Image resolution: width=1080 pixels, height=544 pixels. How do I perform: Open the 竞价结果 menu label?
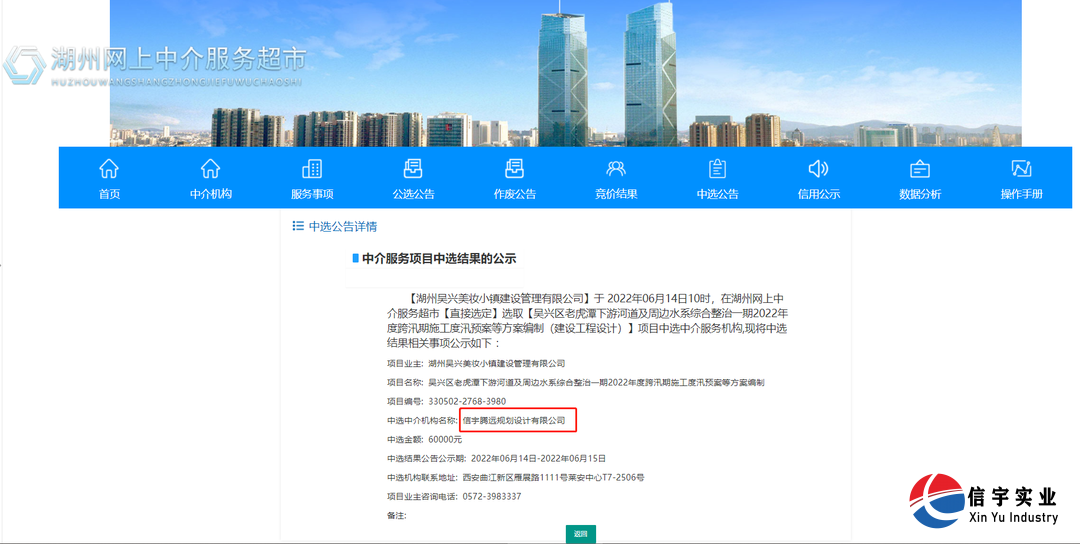616,194
